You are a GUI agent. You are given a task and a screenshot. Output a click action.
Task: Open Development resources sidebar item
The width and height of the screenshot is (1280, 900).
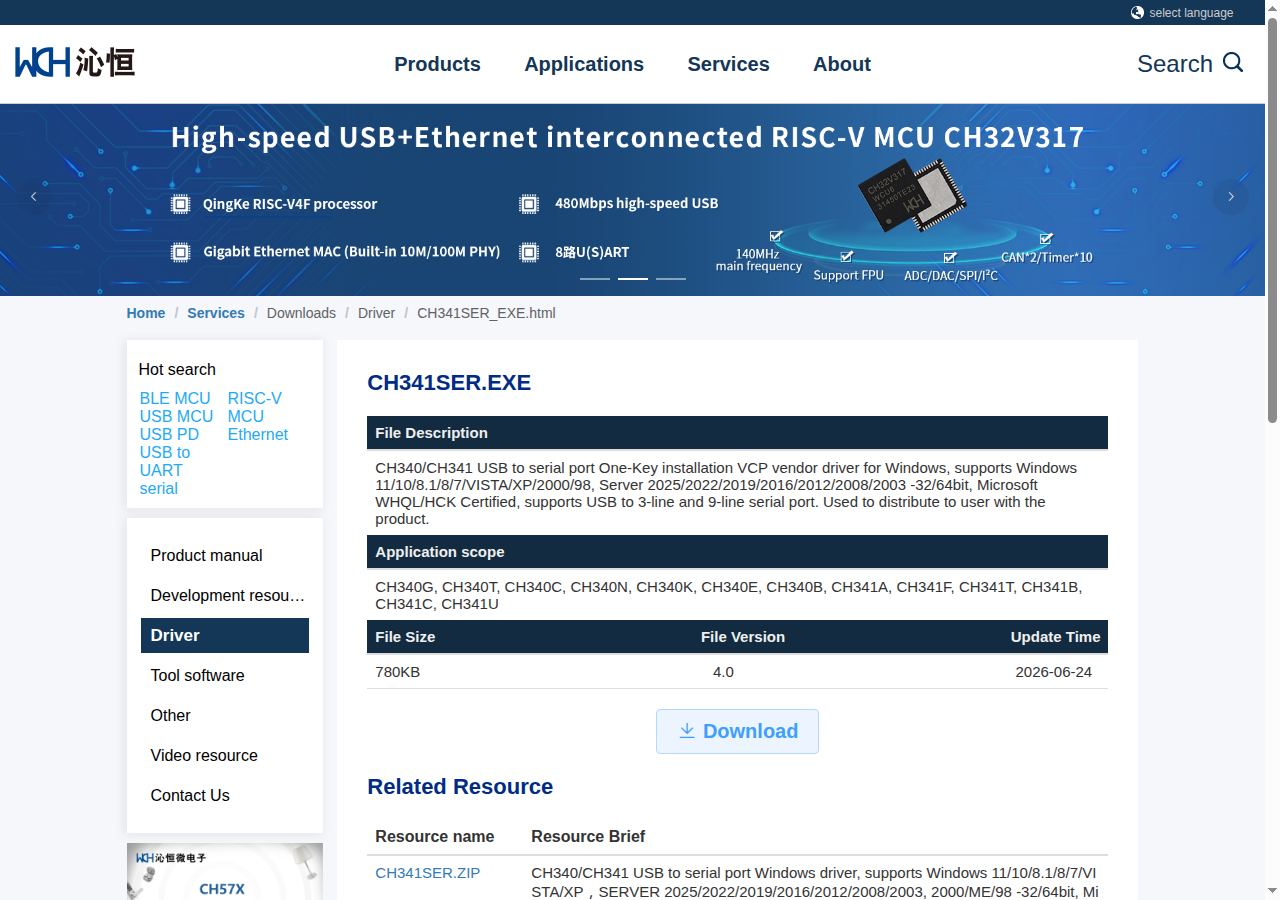tap(225, 596)
